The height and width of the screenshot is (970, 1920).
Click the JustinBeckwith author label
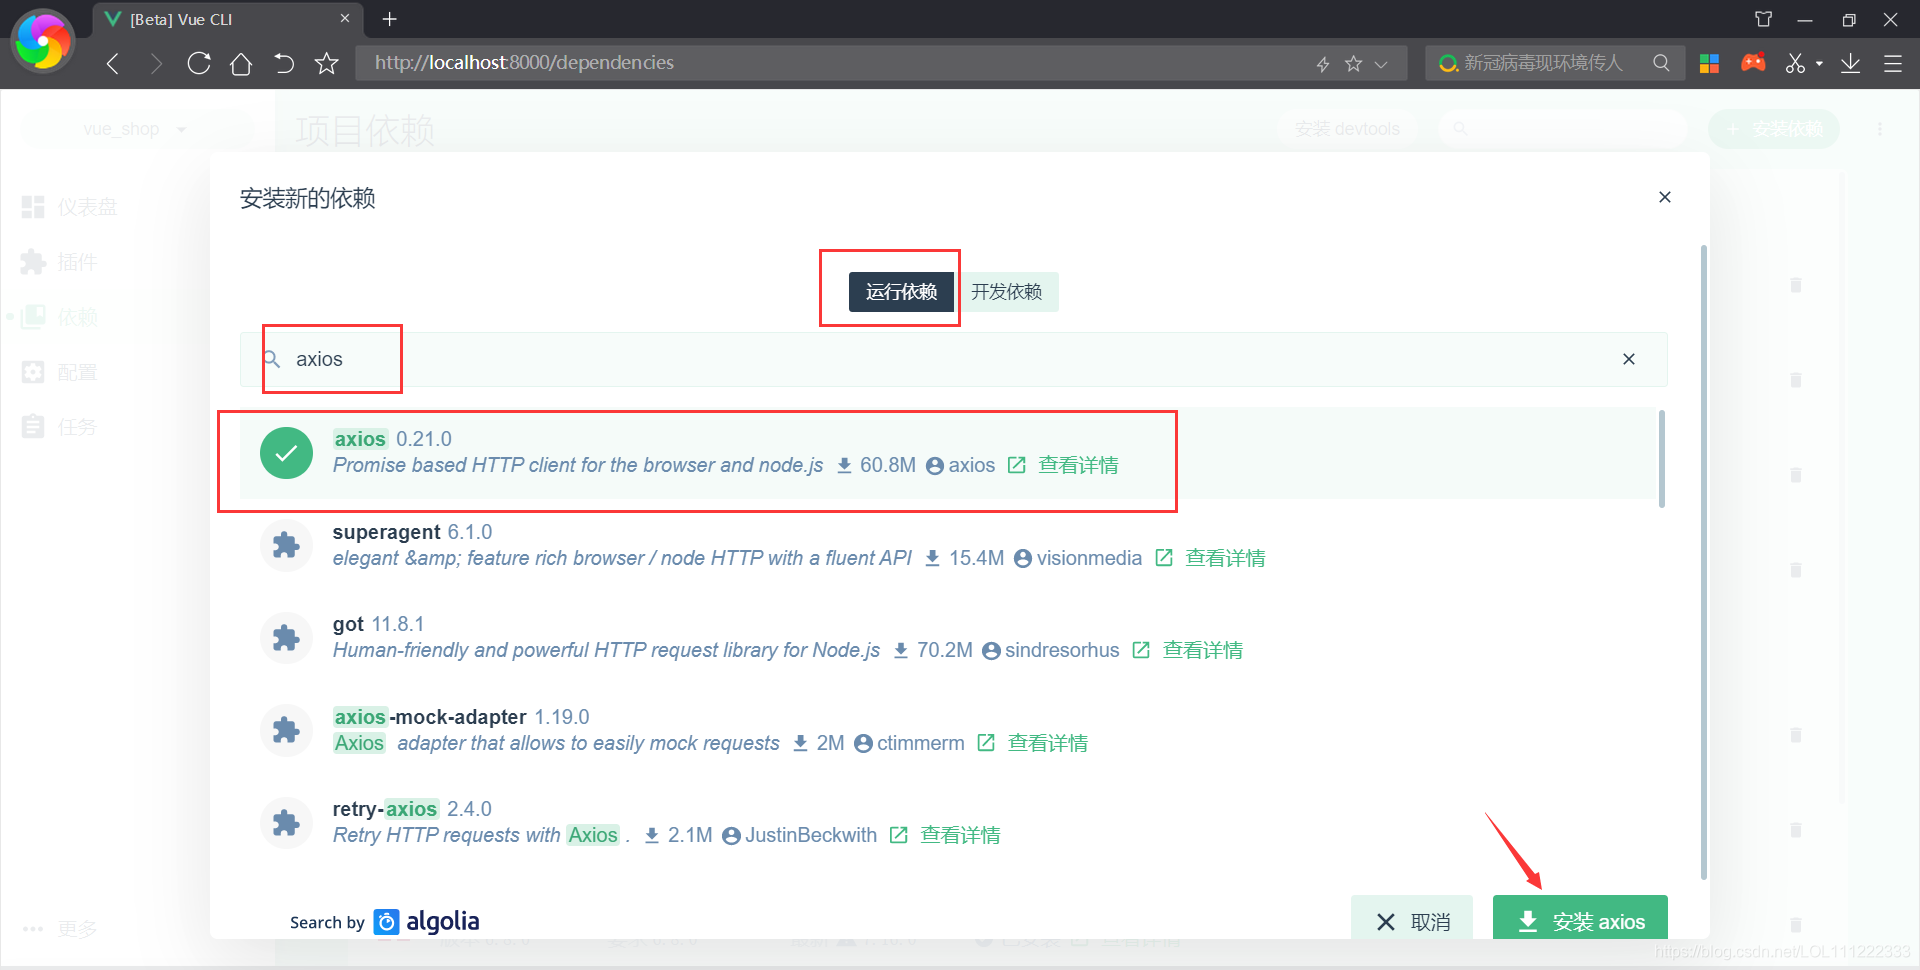click(x=810, y=835)
